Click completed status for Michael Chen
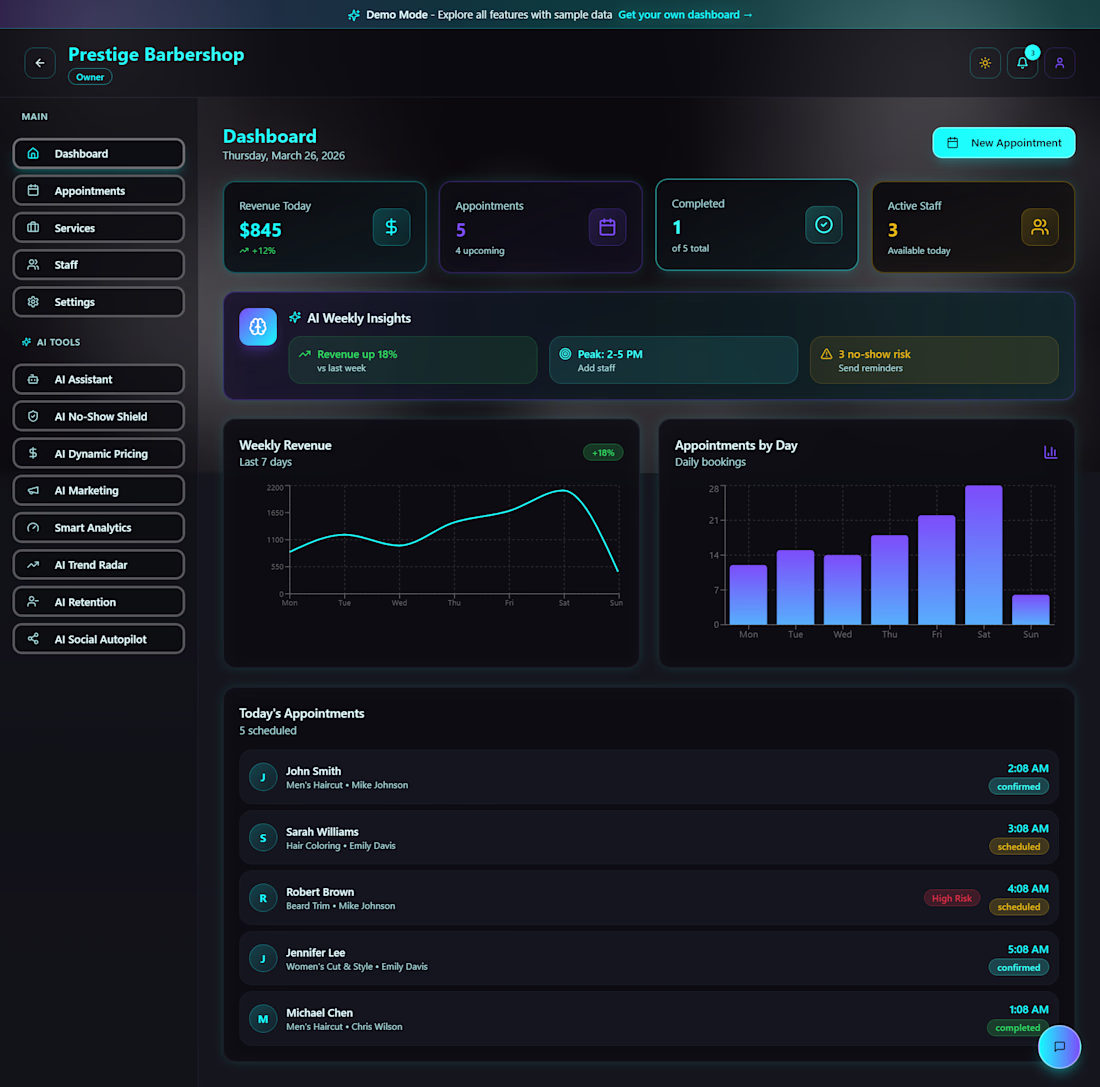 click(x=1017, y=1028)
